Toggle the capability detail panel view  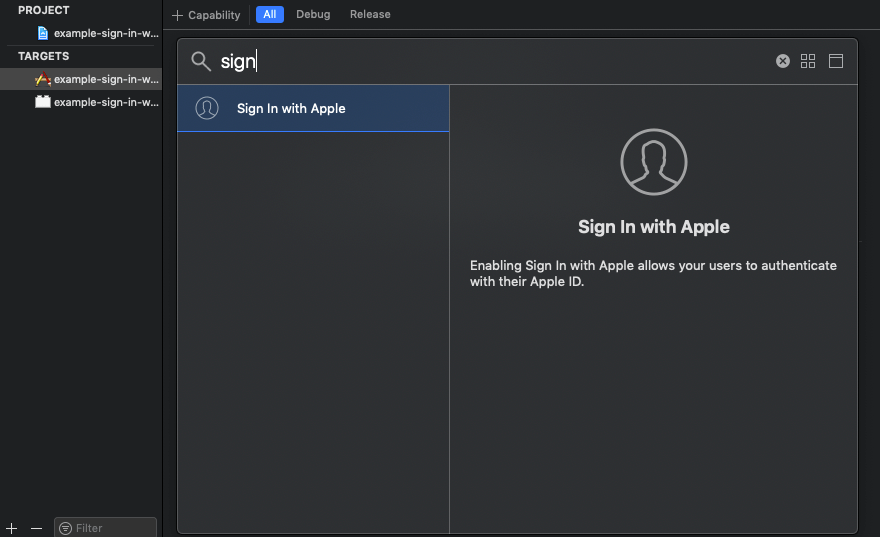coord(836,61)
